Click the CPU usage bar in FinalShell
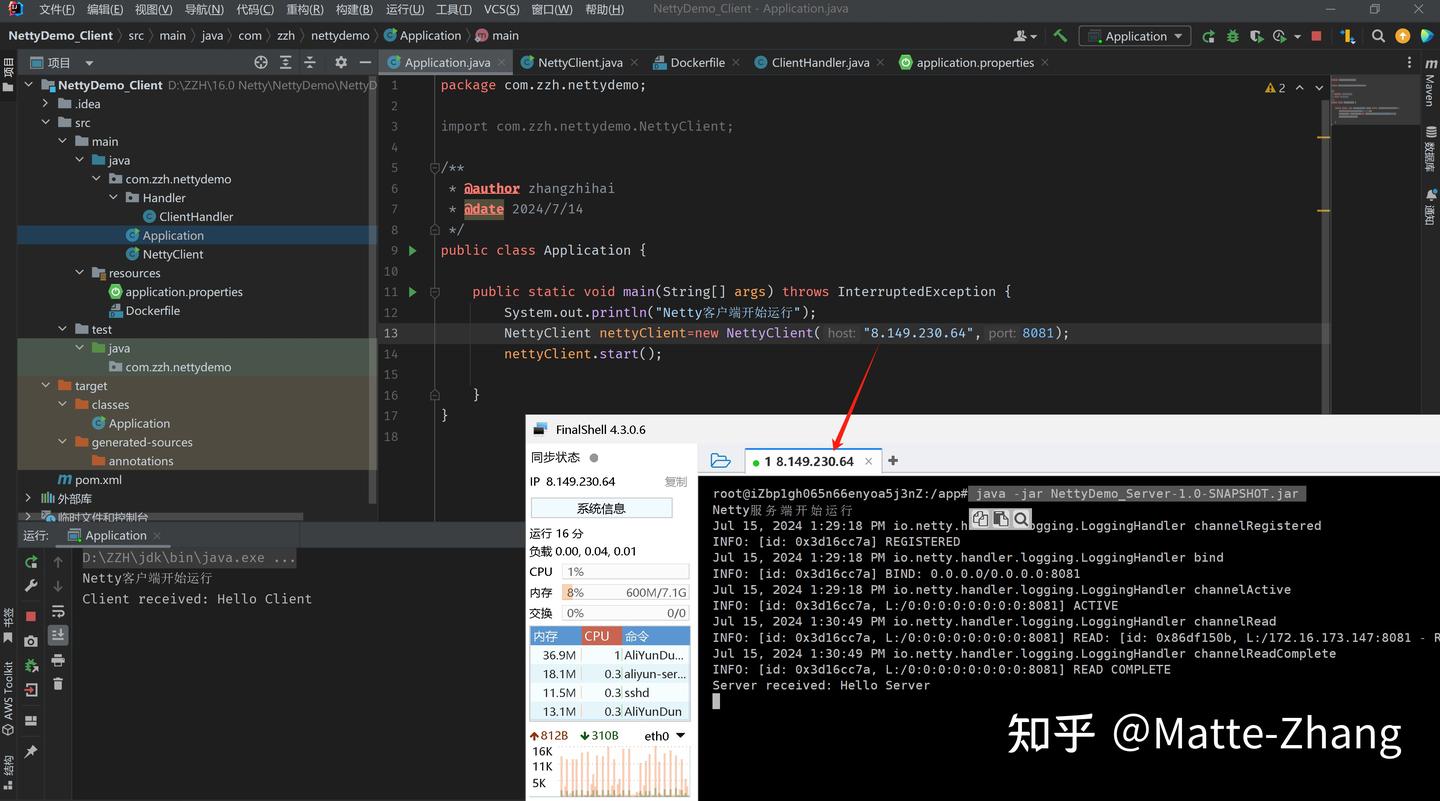This screenshot has height=801, width=1440. click(625, 572)
